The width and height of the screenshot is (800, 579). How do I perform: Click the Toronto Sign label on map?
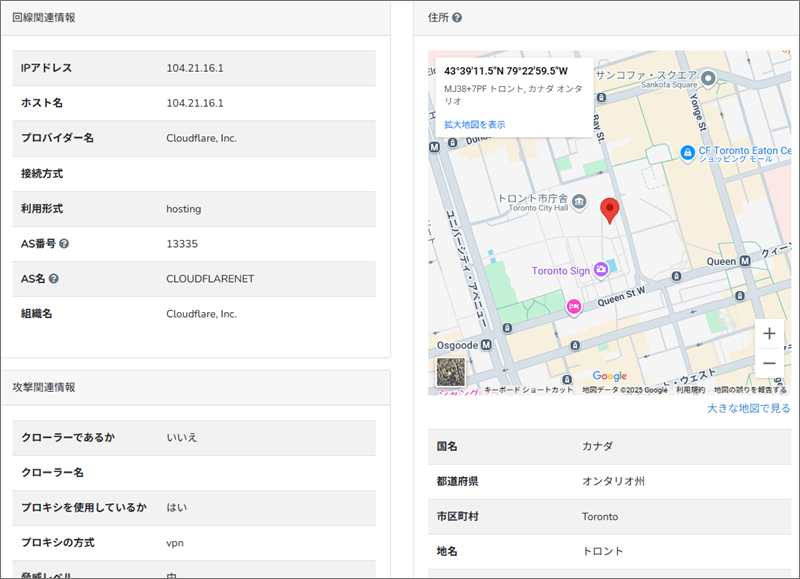[x=561, y=271]
